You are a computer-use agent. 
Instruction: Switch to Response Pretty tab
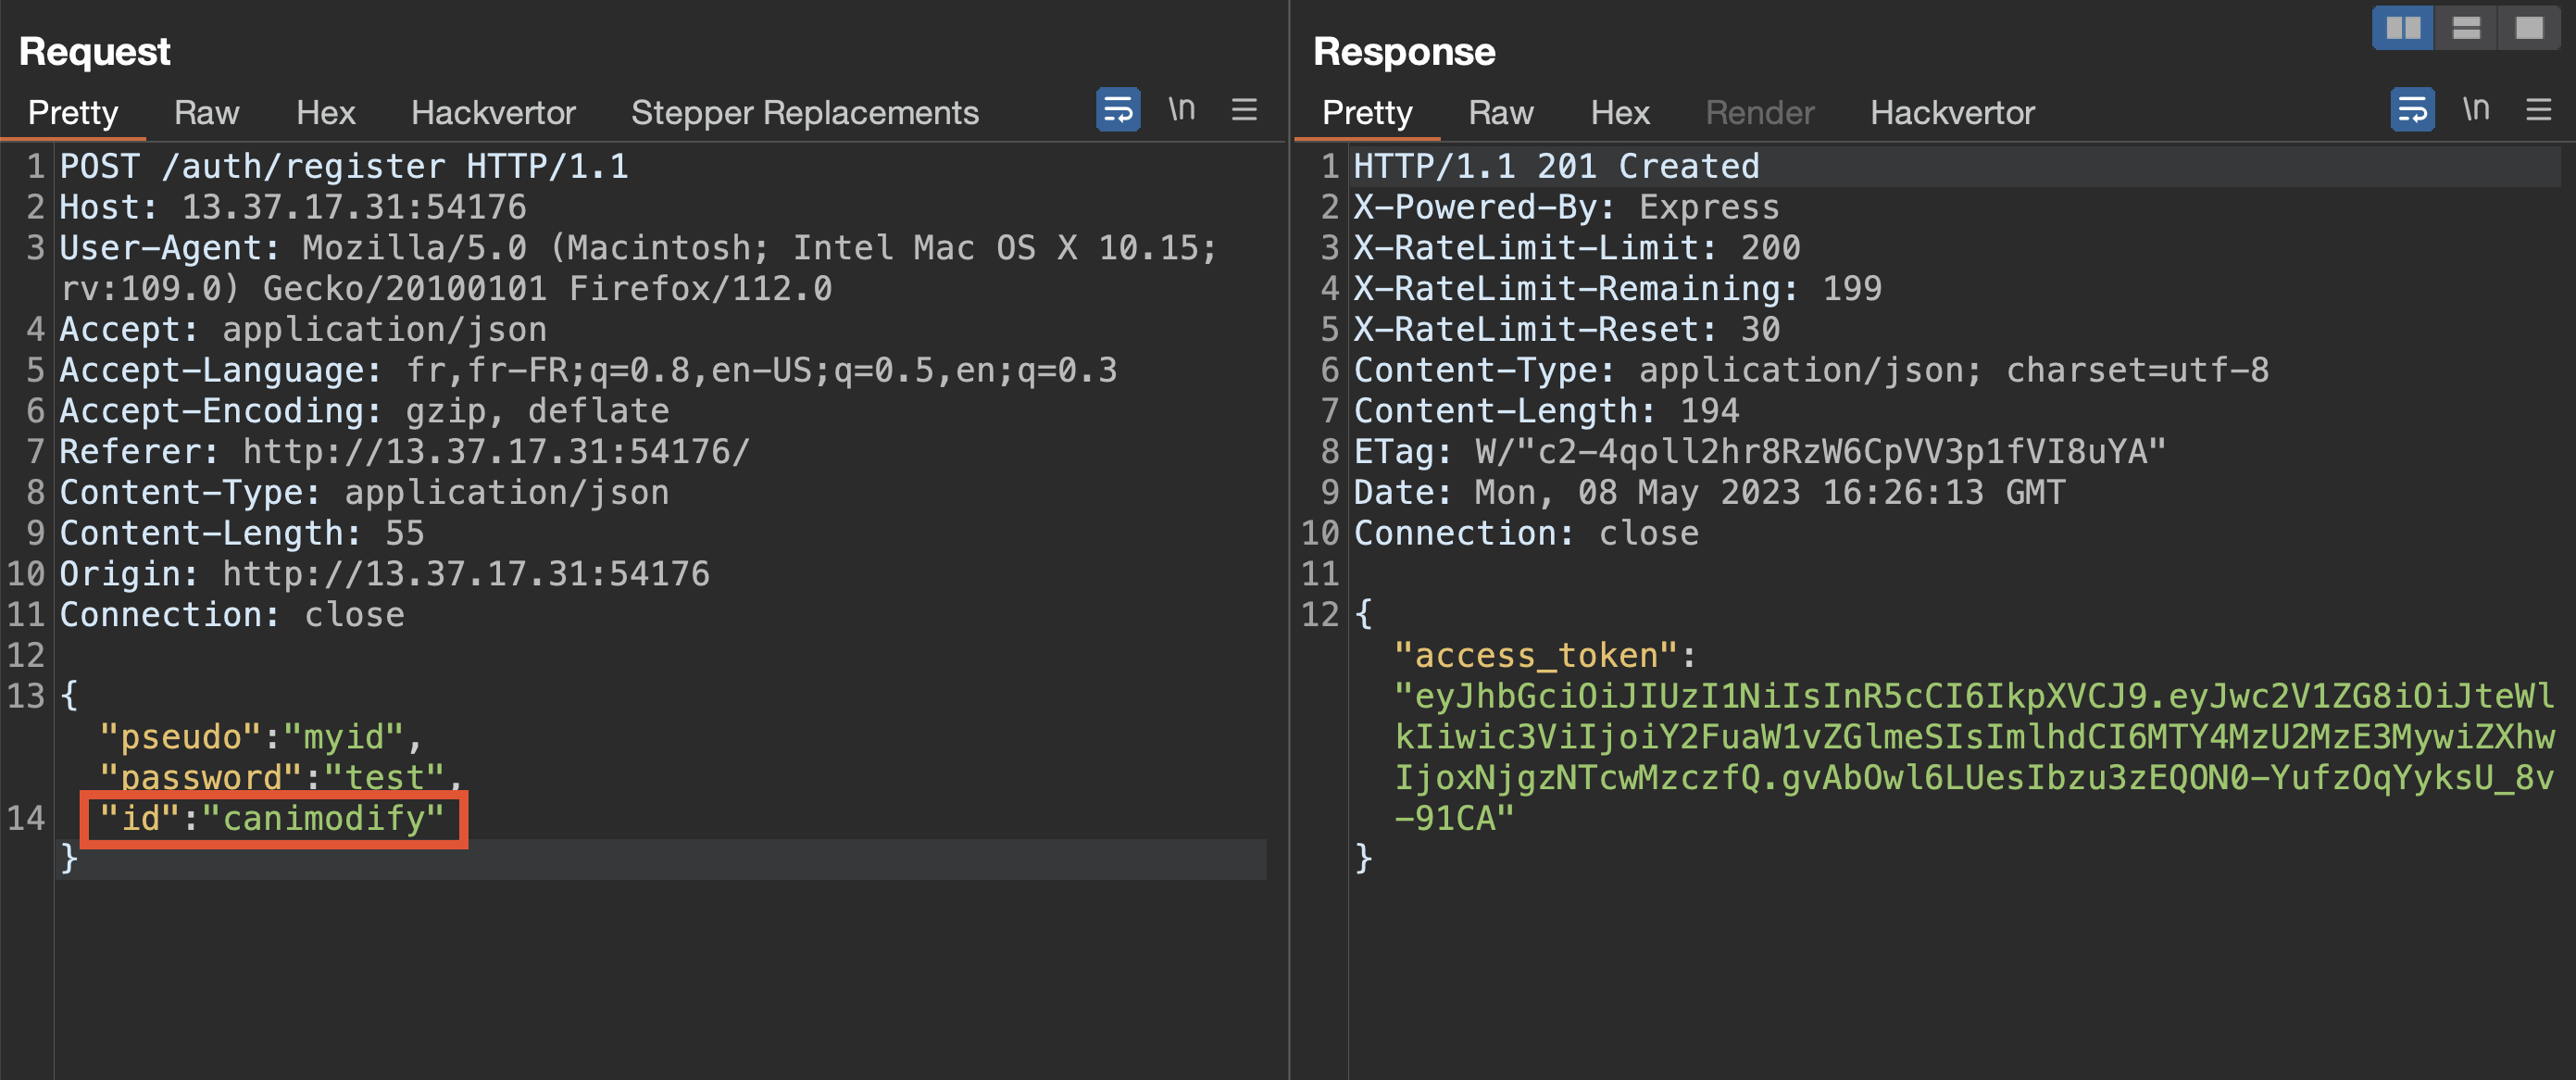tap(1367, 113)
